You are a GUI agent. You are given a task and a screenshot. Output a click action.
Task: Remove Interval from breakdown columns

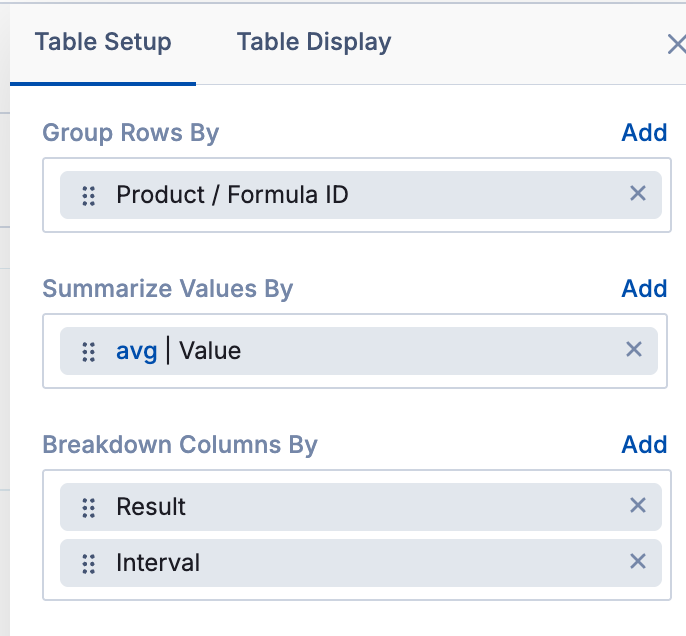638,562
